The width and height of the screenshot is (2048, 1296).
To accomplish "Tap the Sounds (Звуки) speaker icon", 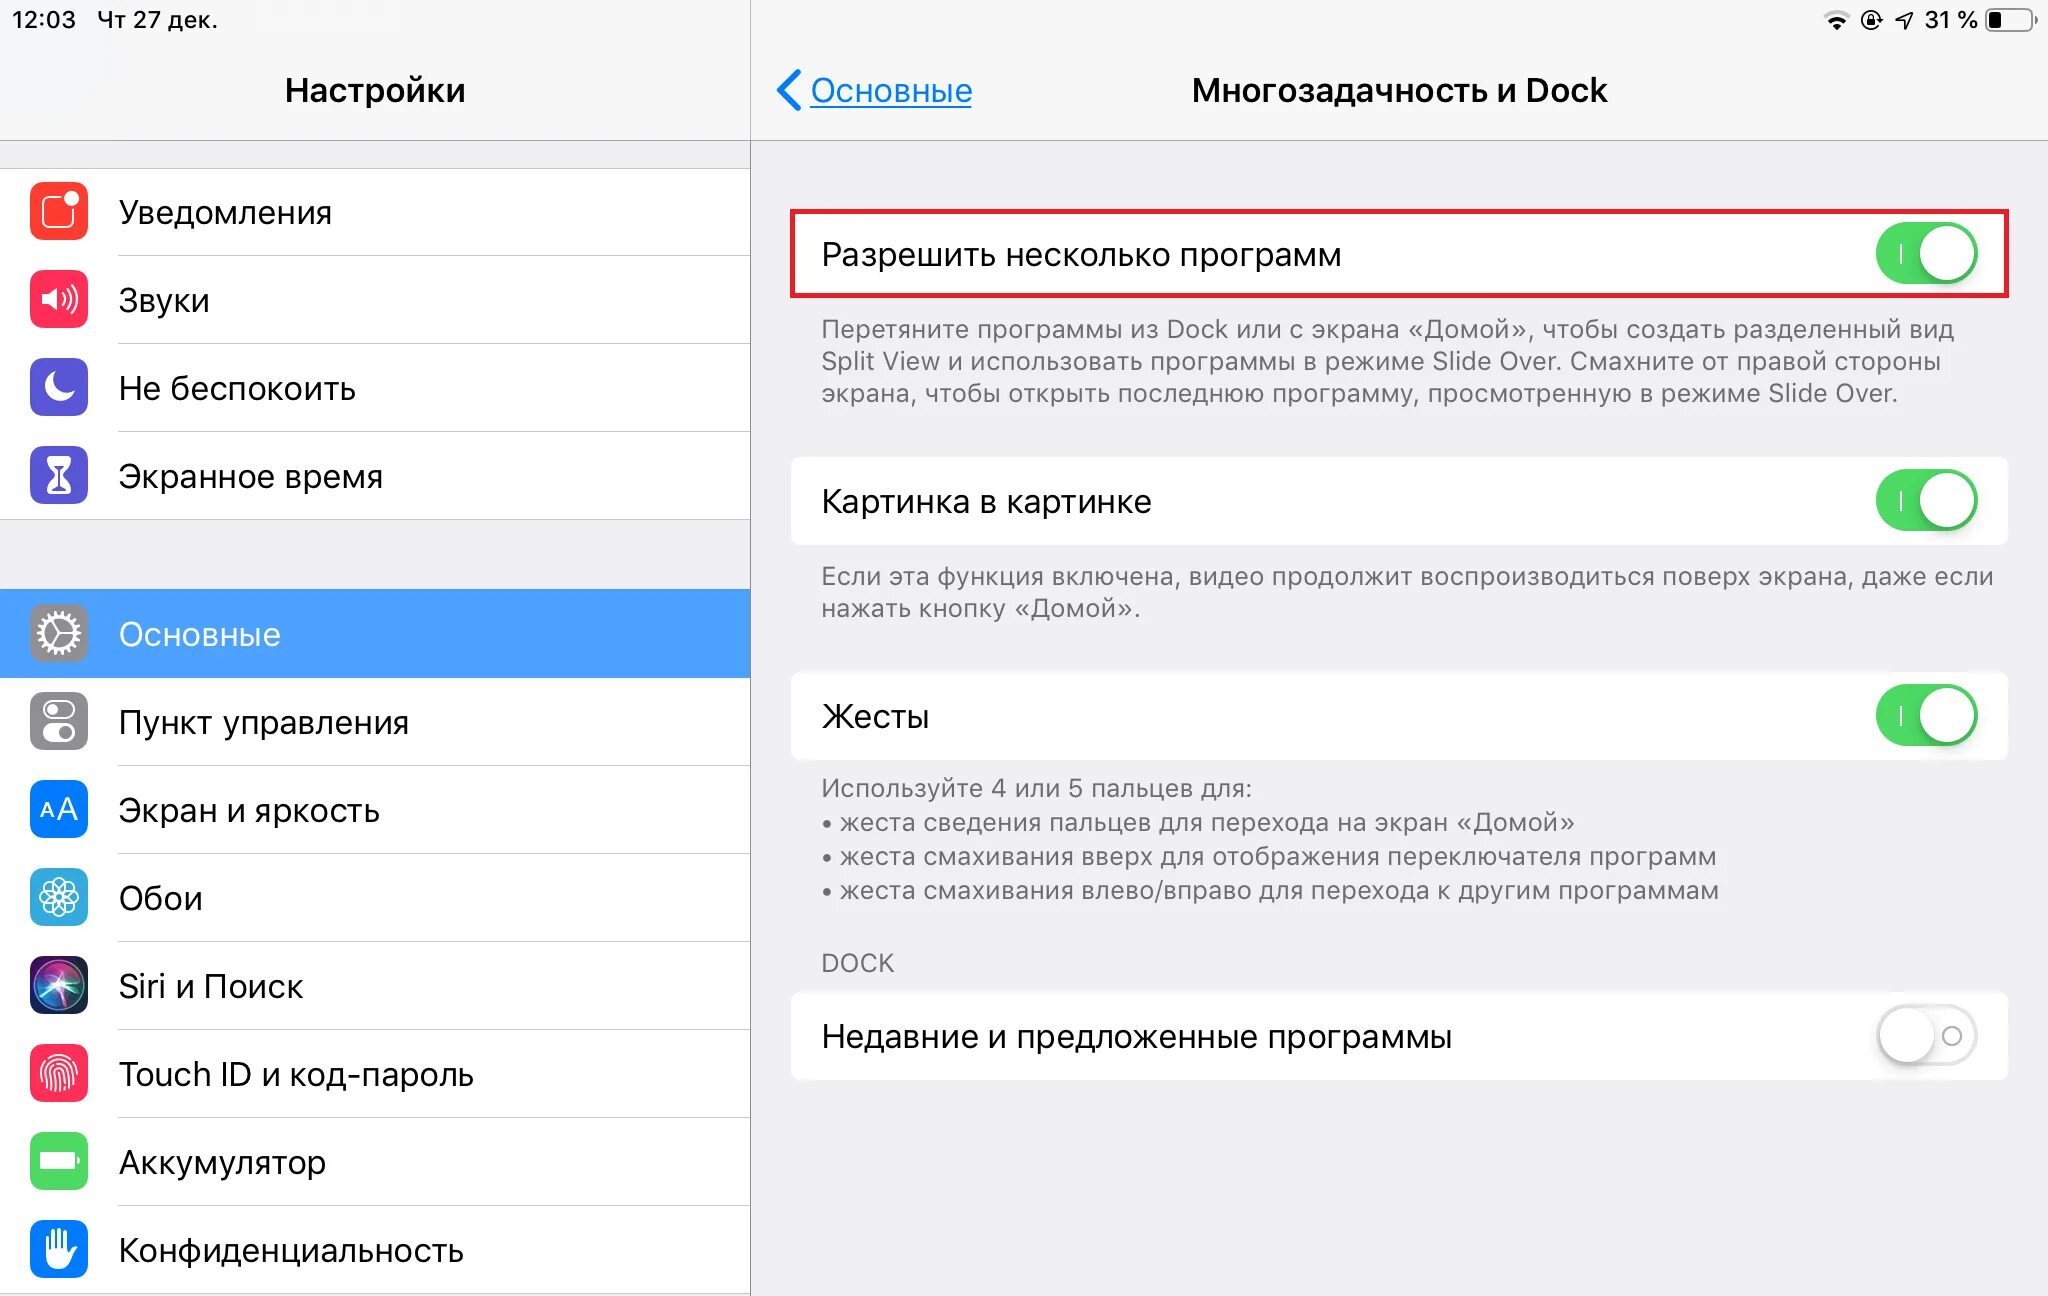I will click(59, 299).
